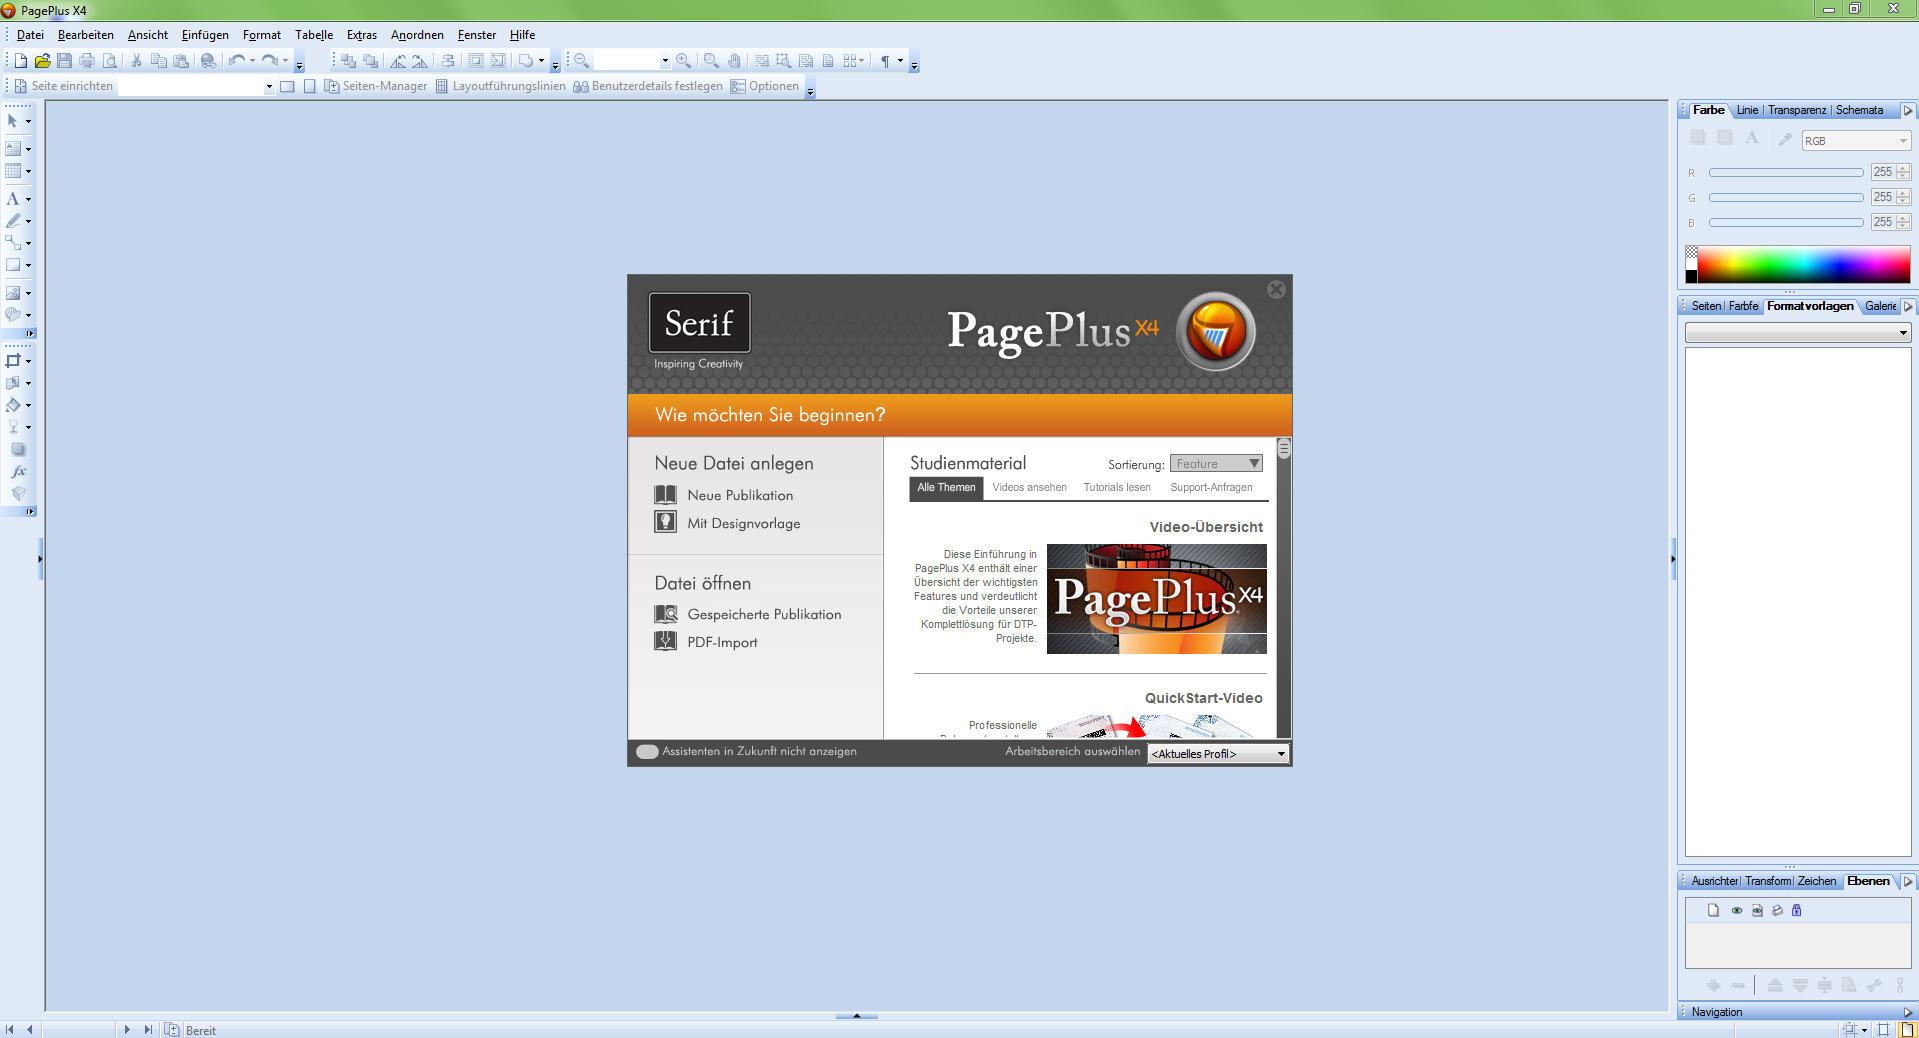1919x1038 pixels.
Task: Click the Undo arrow icon
Action: tap(236, 61)
